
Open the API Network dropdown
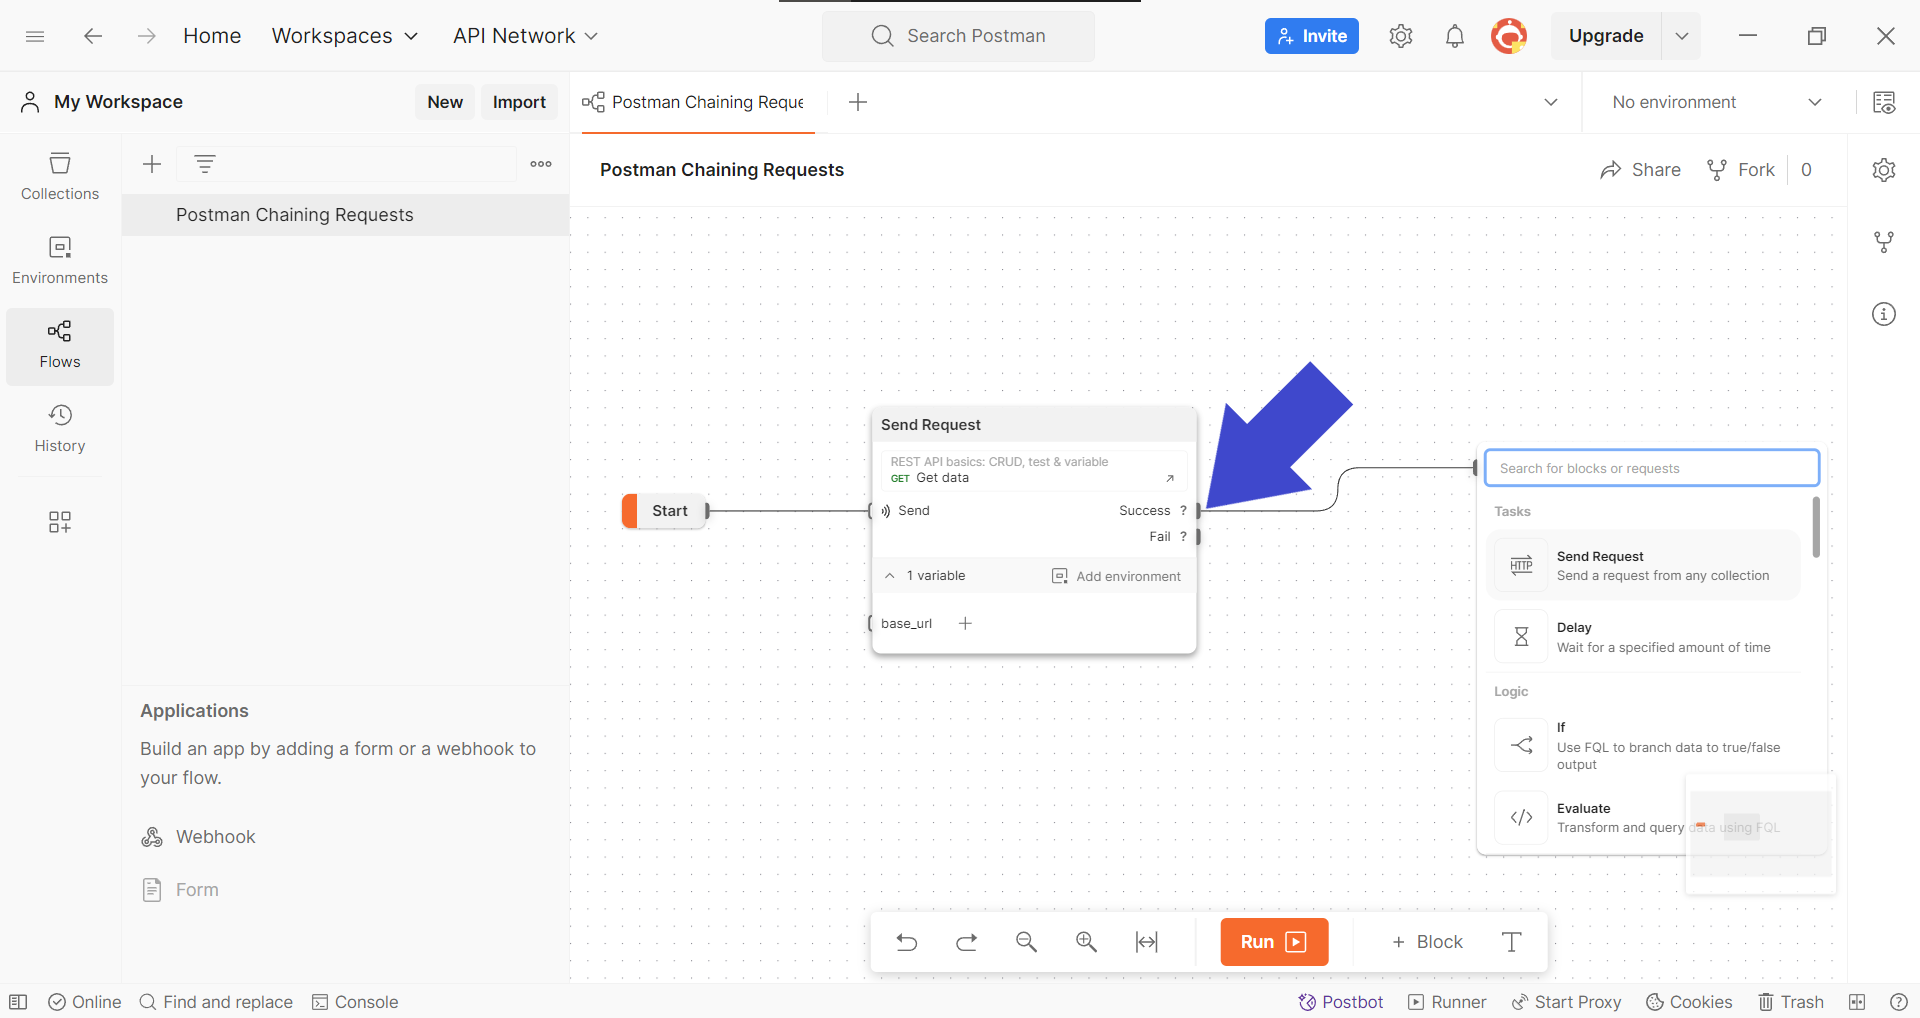point(525,36)
